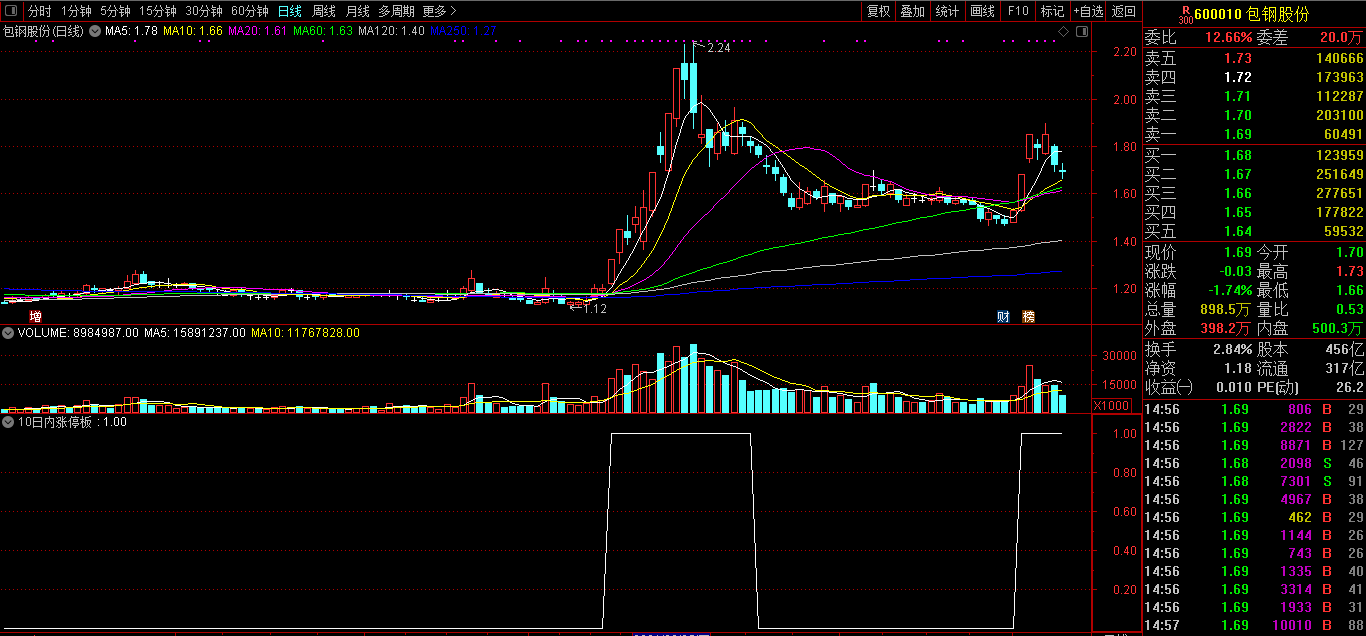Open the 多周期 multi-period view

tap(396, 11)
